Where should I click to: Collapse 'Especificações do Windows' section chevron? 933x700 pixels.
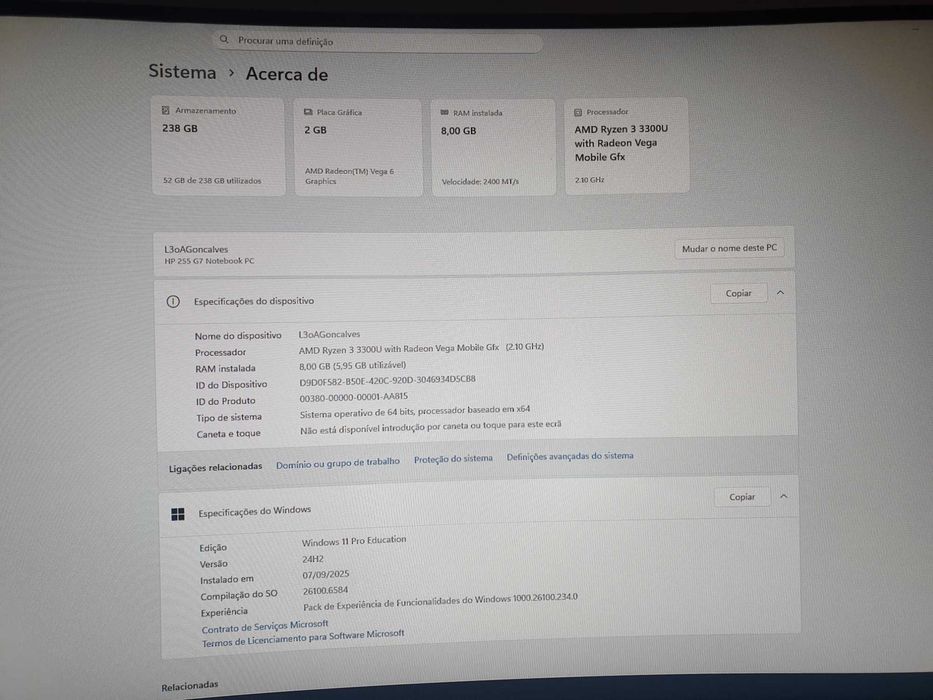[x=784, y=496]
